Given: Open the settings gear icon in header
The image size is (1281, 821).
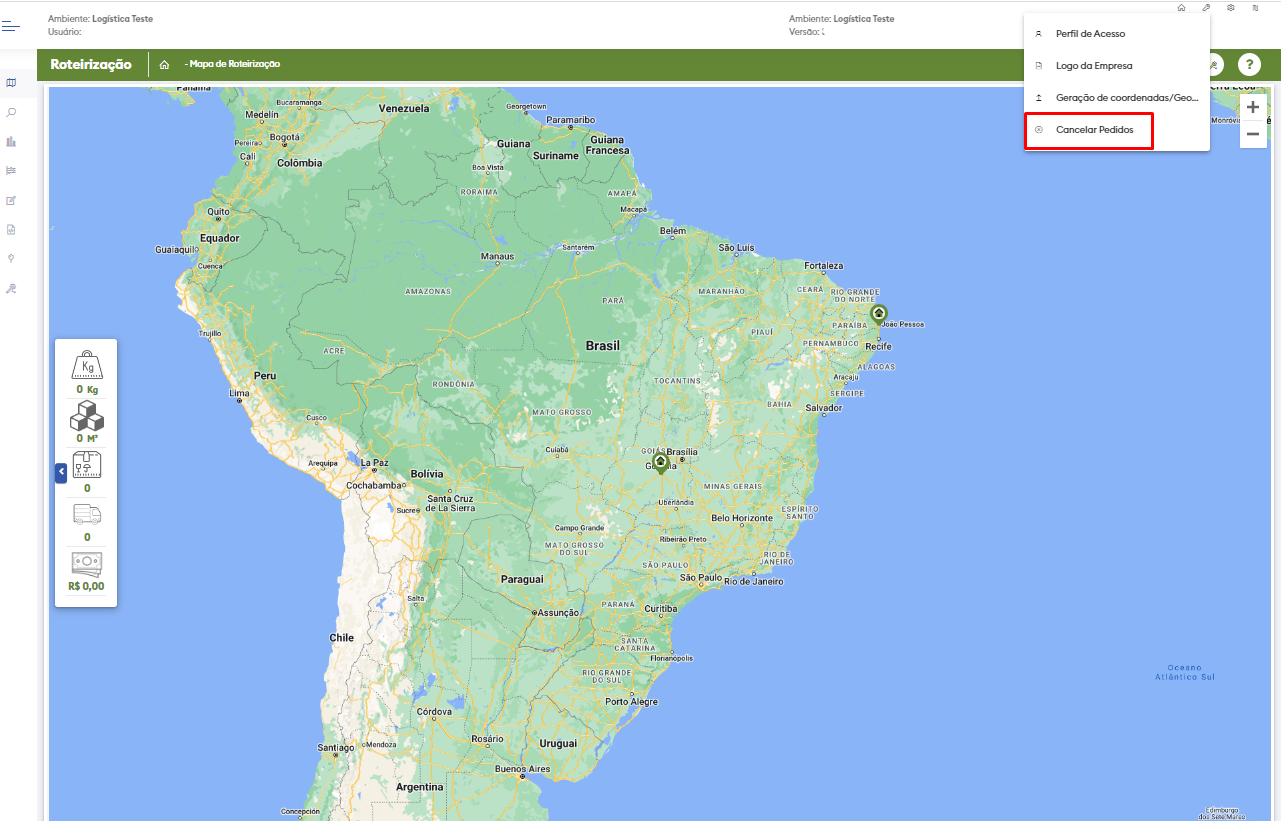Looking at the screenshot, I should click(1231, 7).
